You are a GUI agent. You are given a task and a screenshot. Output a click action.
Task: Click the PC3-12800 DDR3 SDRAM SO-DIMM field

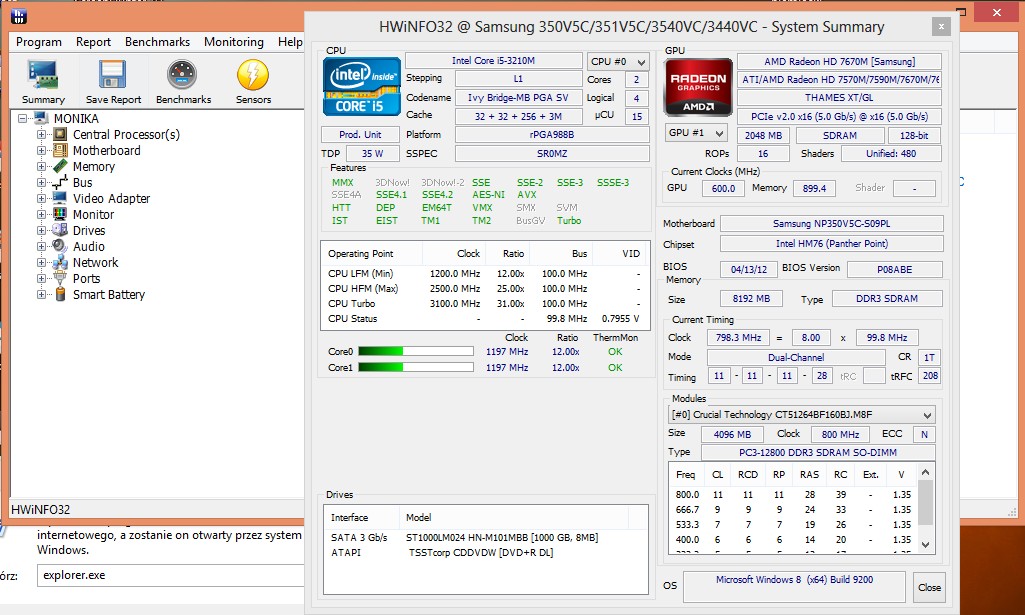818,452
